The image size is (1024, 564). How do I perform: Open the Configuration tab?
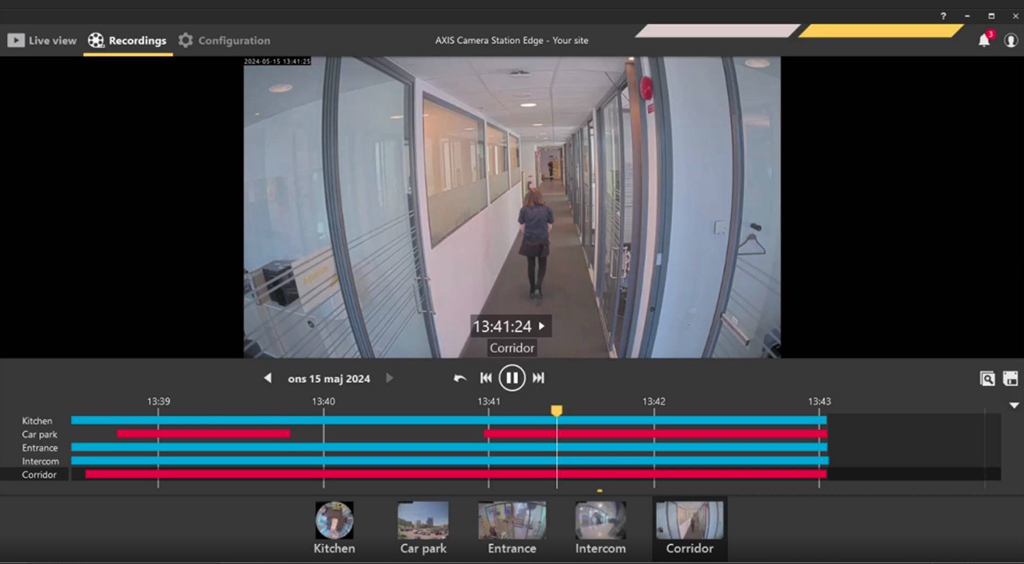coord(224,41)
